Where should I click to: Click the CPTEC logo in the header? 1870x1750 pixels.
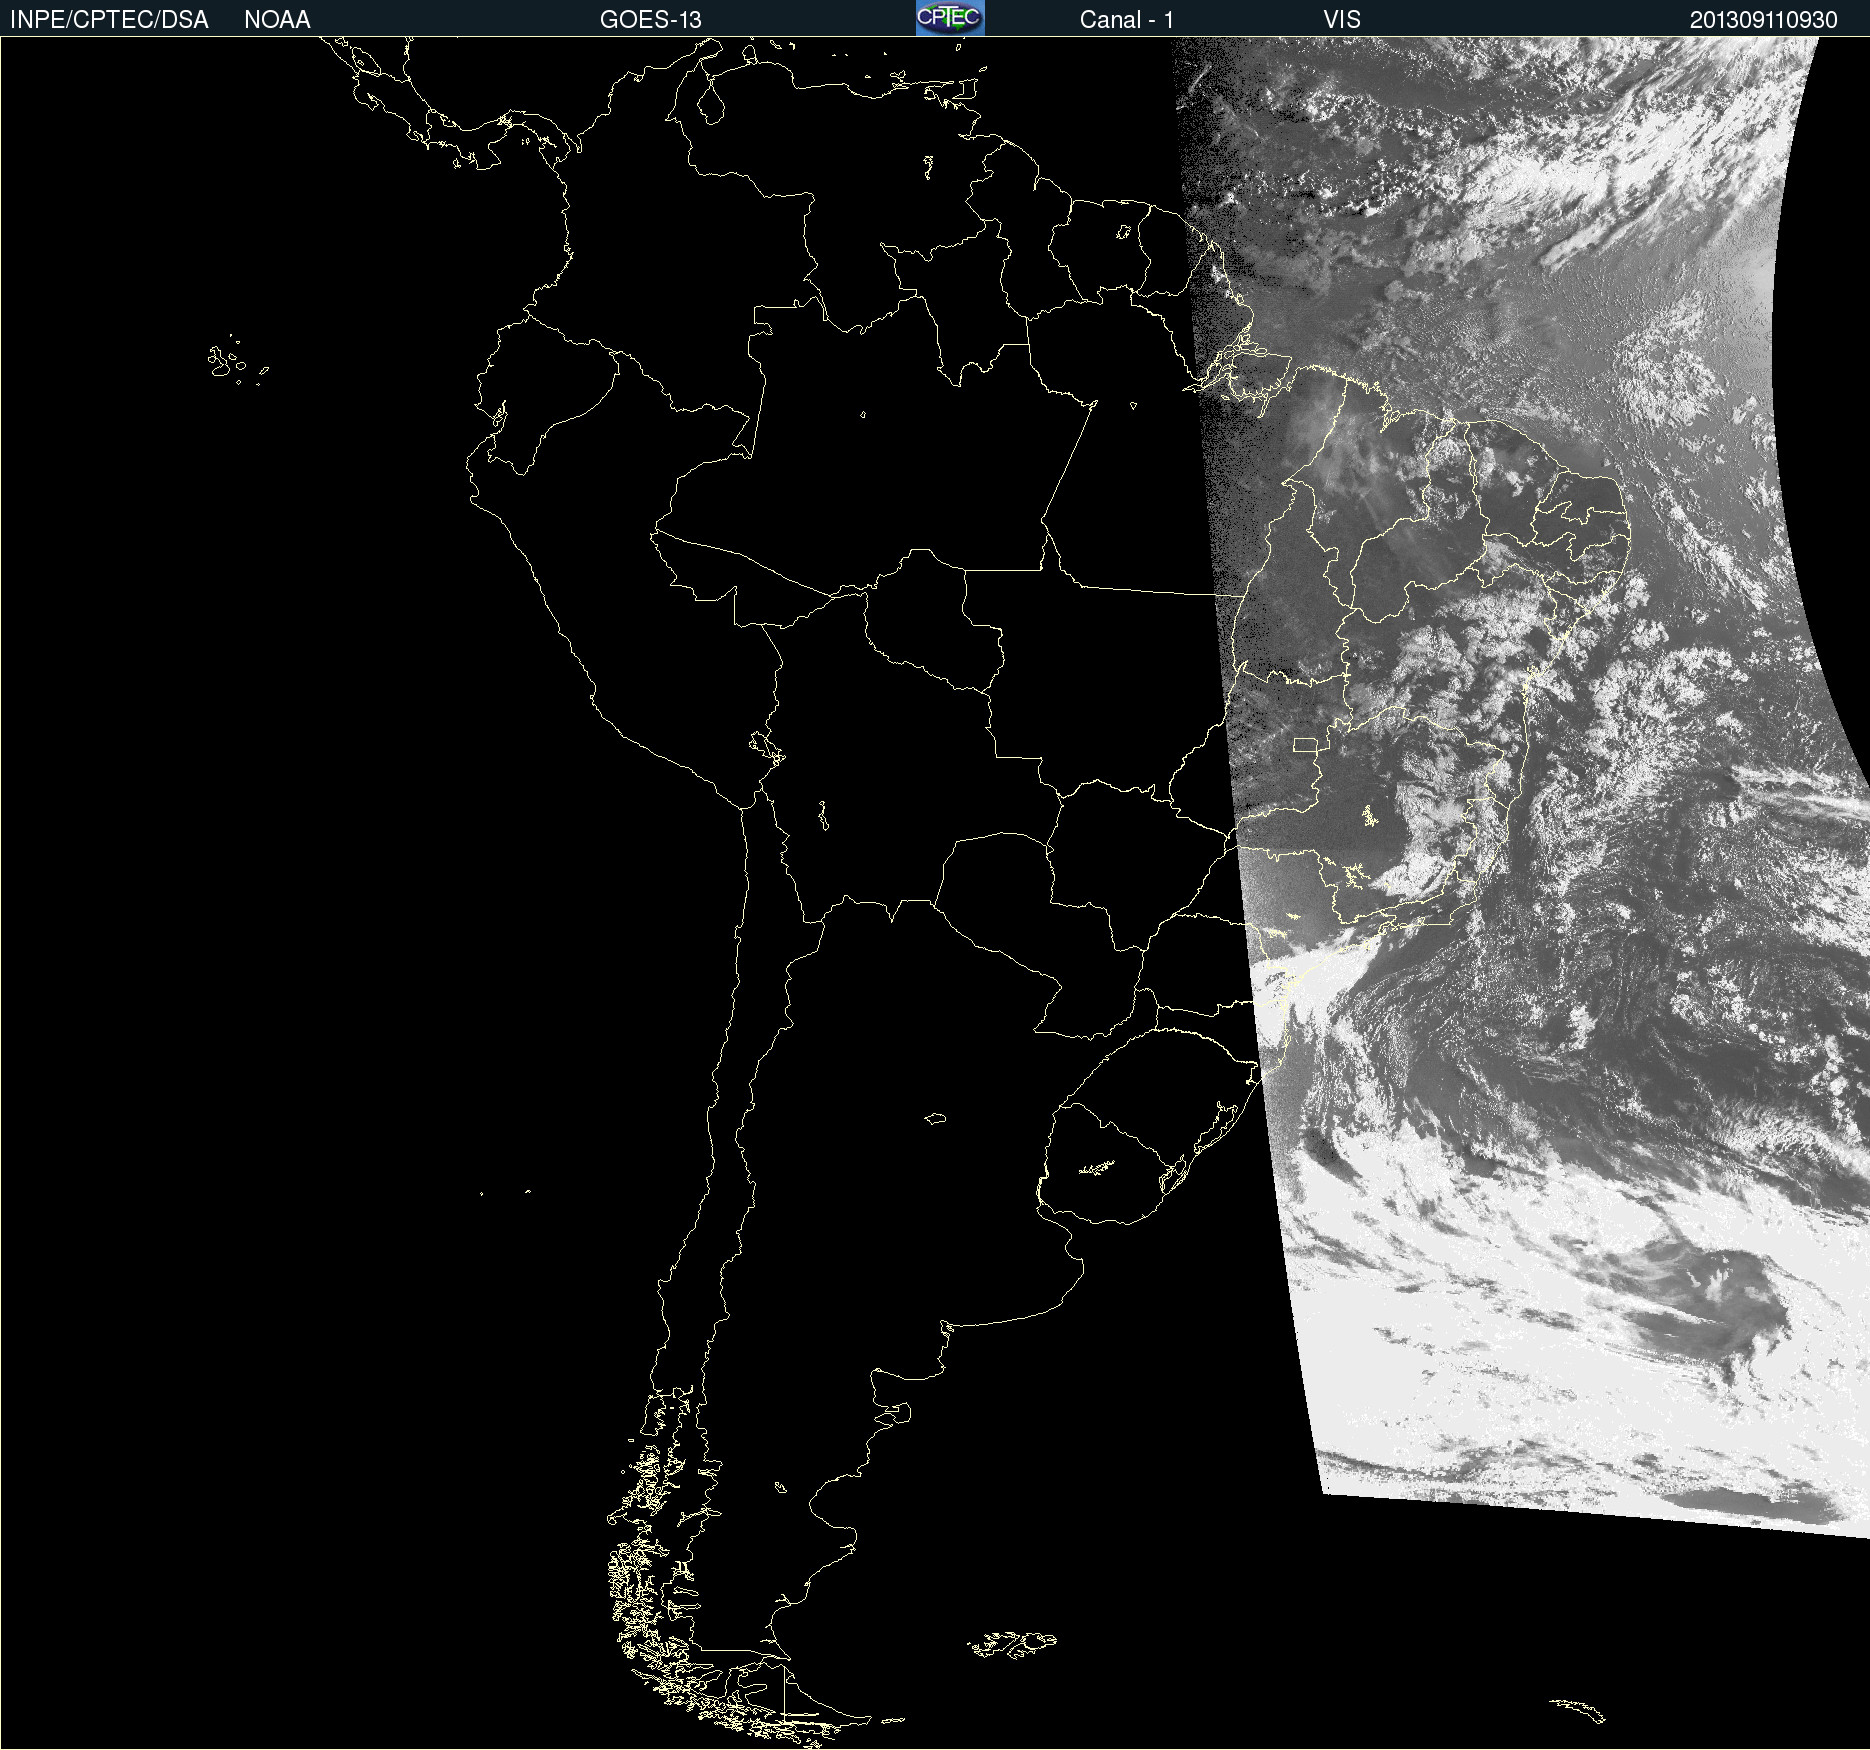coord(950,18)
